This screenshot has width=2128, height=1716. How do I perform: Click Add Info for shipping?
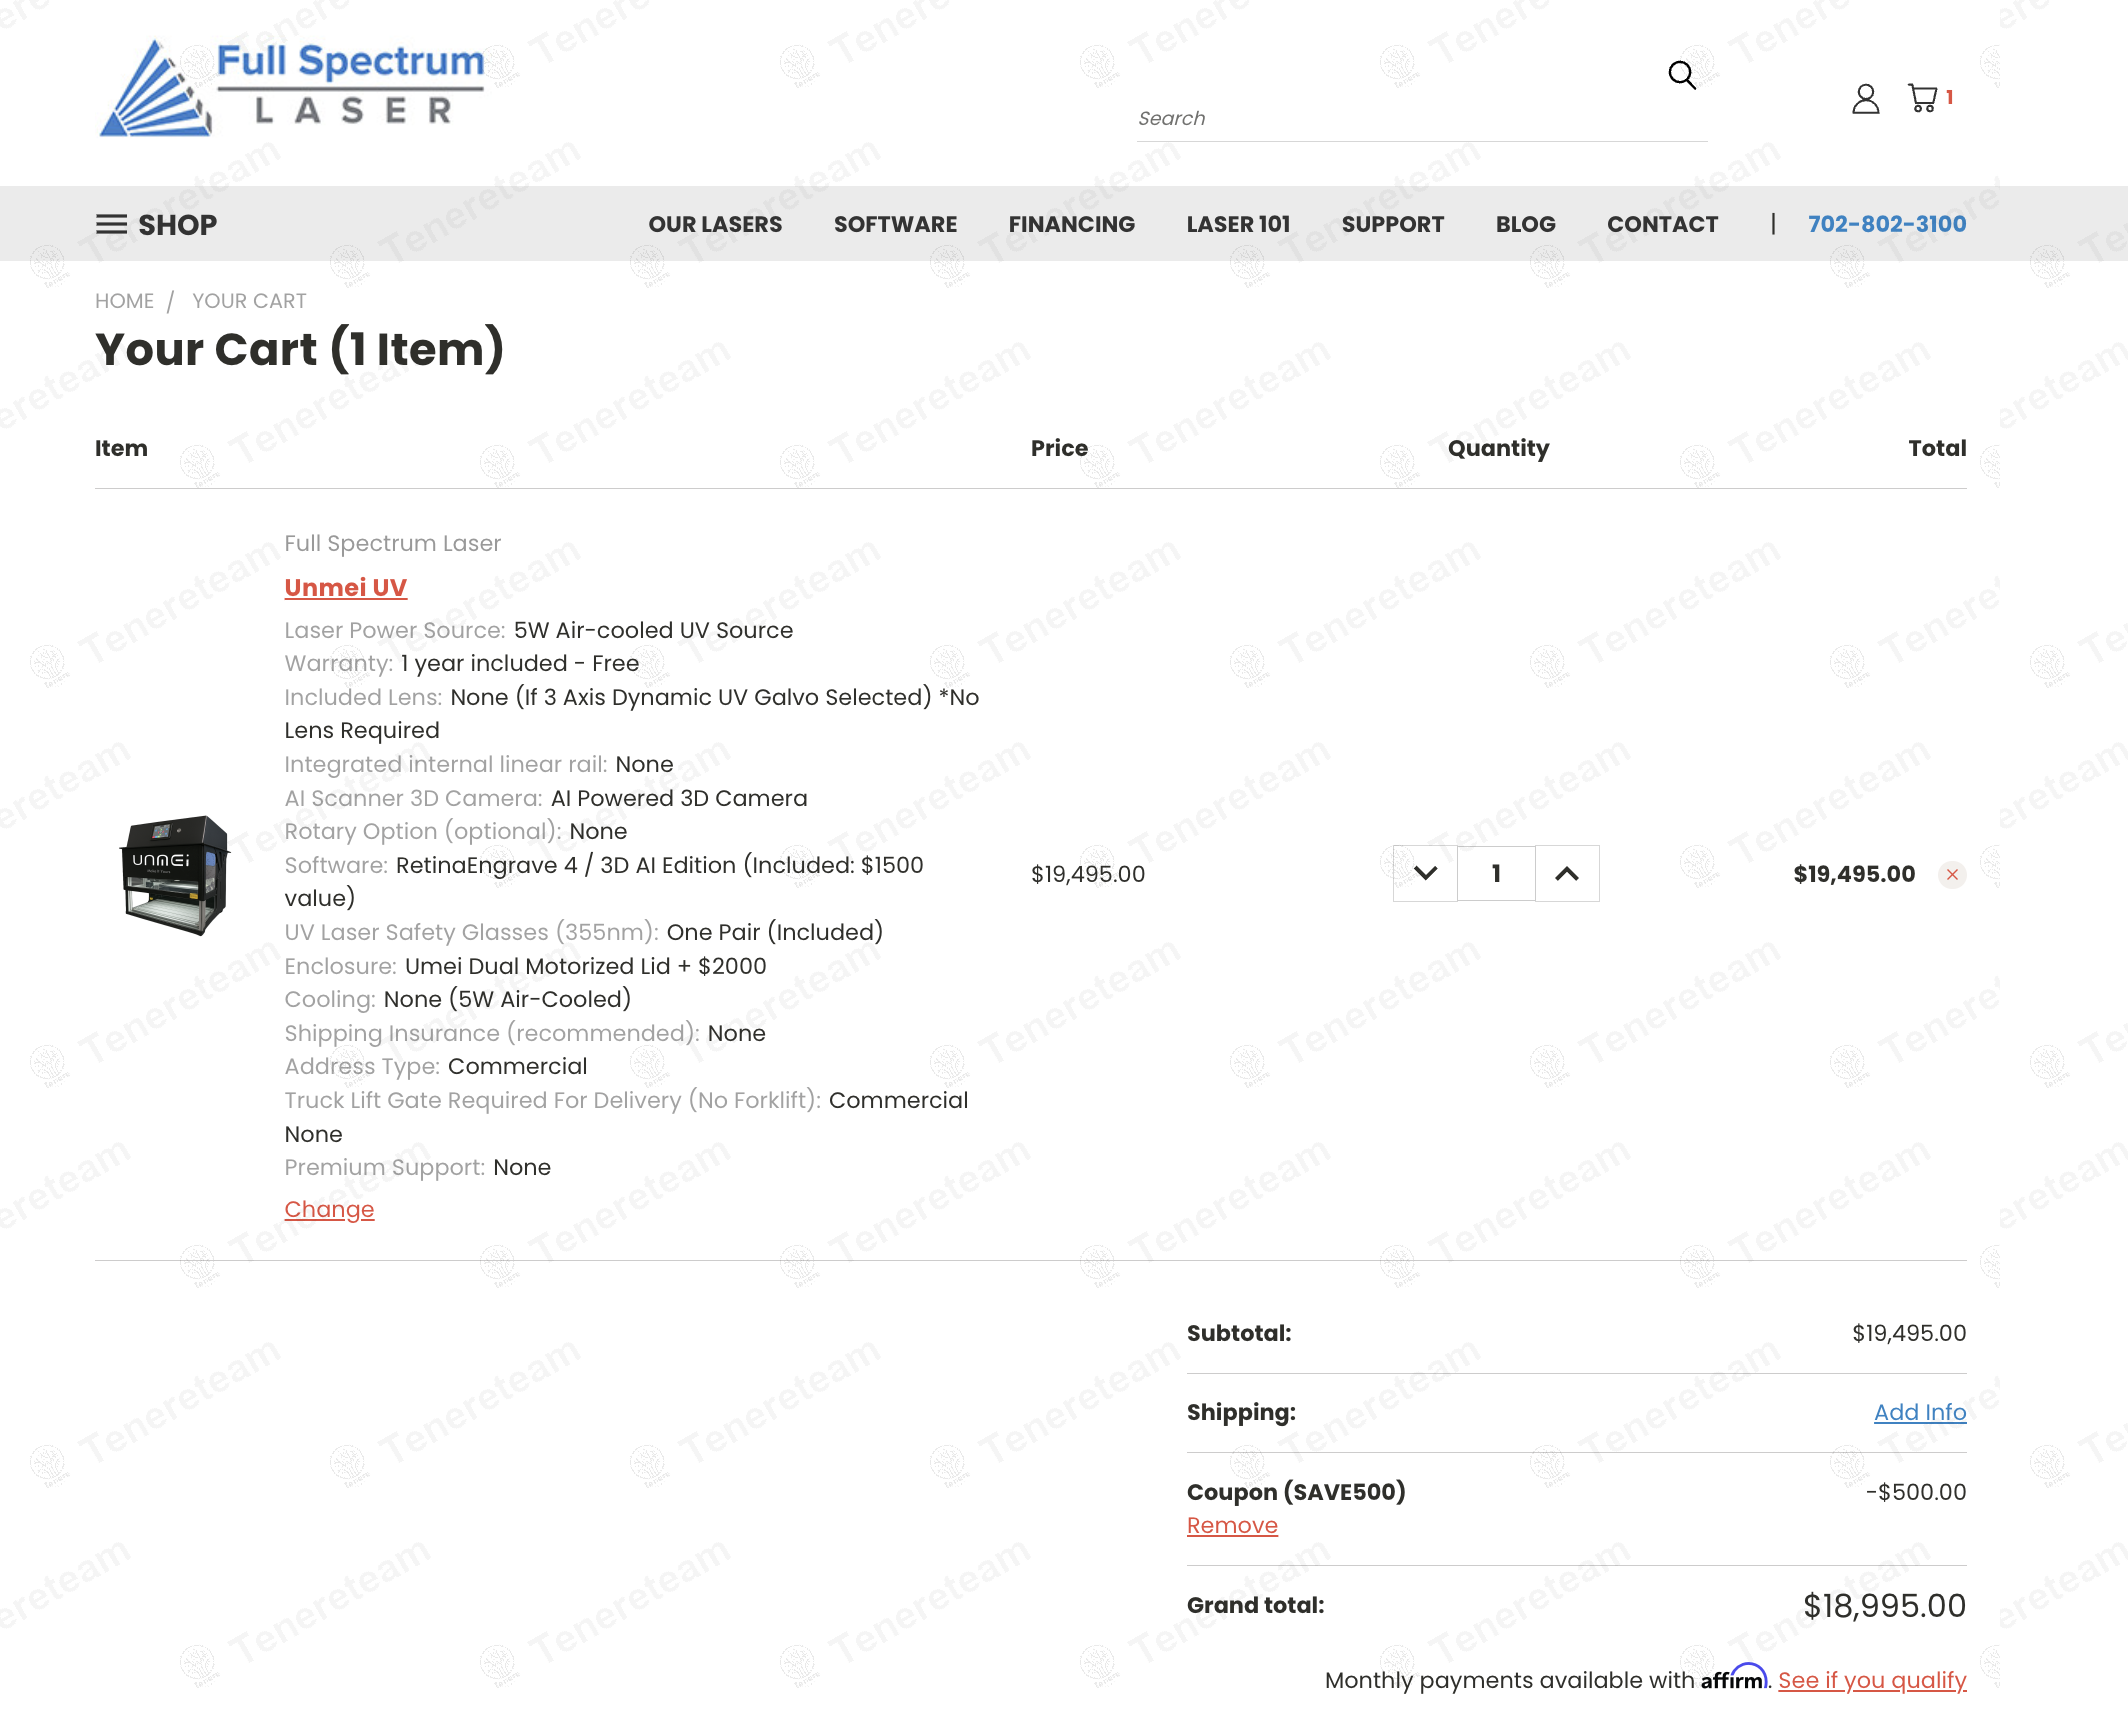pos(1919,1412)
